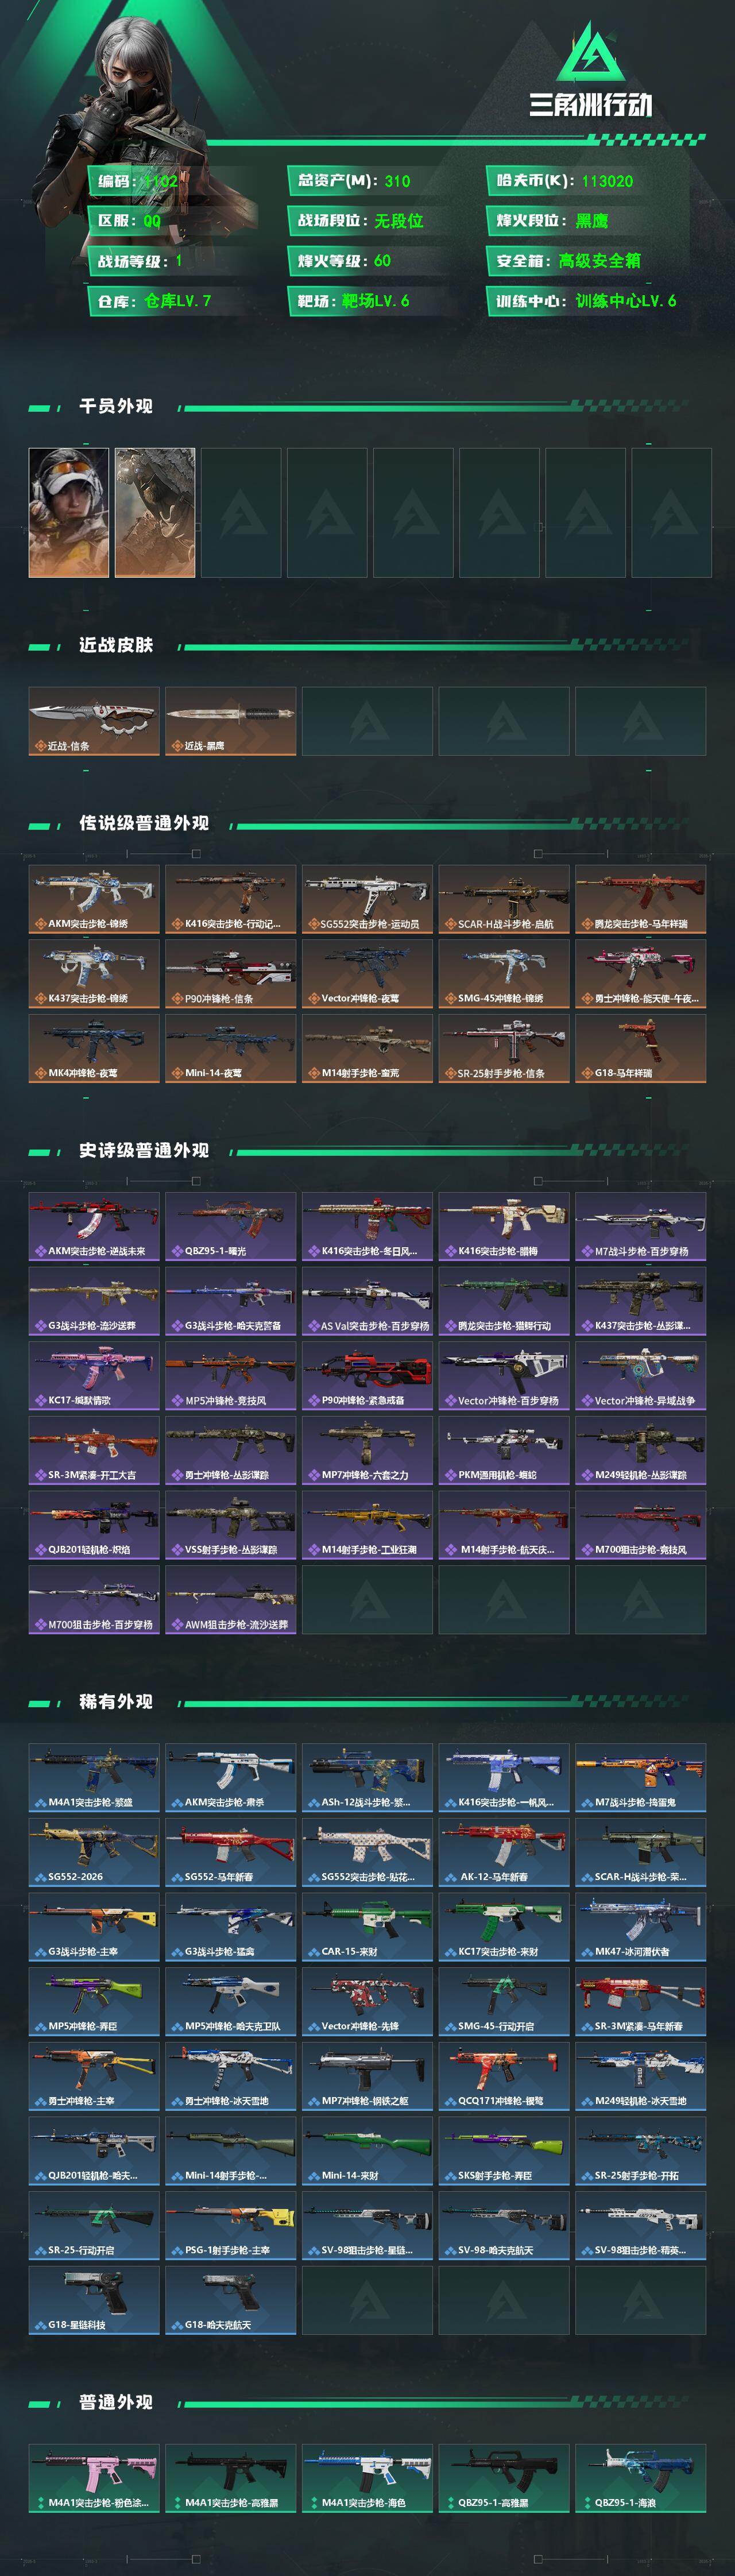This screenshot has width=735, height=2576.
Task: Select the 近战-黑鹰 melee skin
Action: coord(230,721)
